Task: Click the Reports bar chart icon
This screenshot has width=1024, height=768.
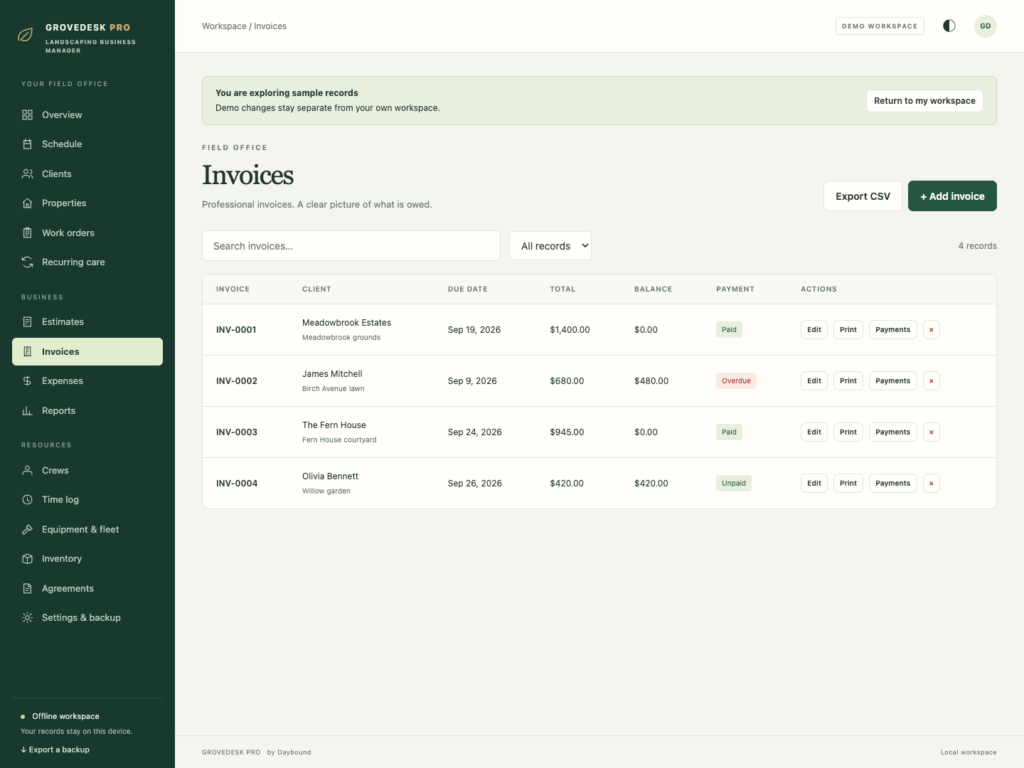Action: 27,411
